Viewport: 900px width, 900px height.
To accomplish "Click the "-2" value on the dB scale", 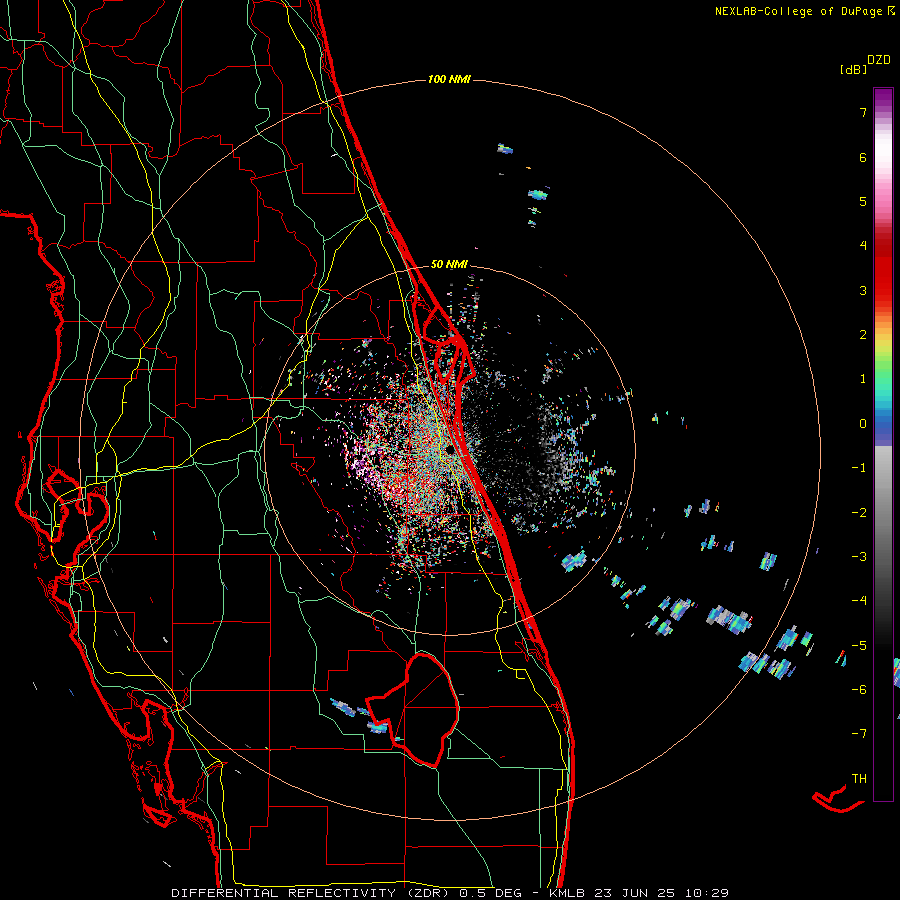I will (859, 512).
